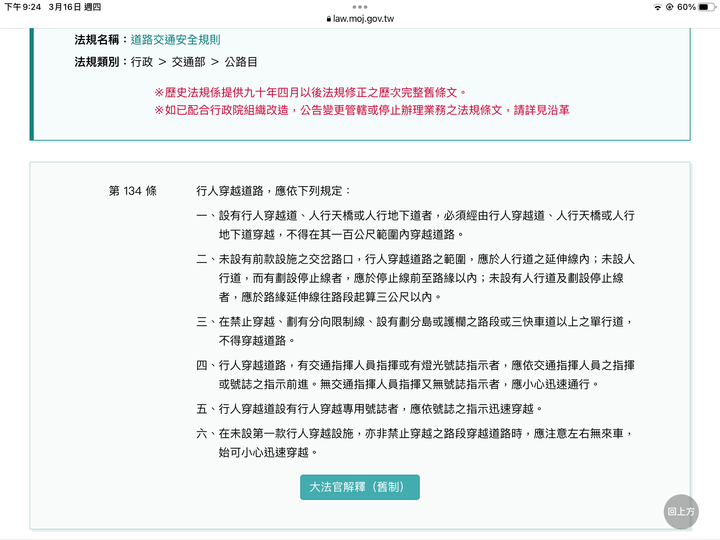The height and width of the screenshot is (540, 720).
Task: Click the red notice about 歷史法規
Action: 310,92
